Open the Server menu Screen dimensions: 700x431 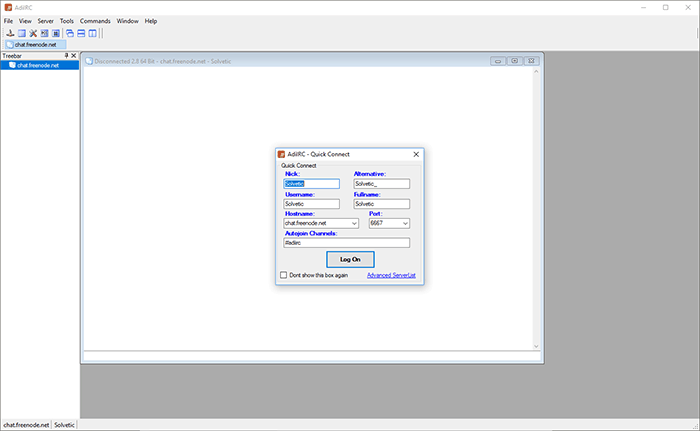[46, 21]
